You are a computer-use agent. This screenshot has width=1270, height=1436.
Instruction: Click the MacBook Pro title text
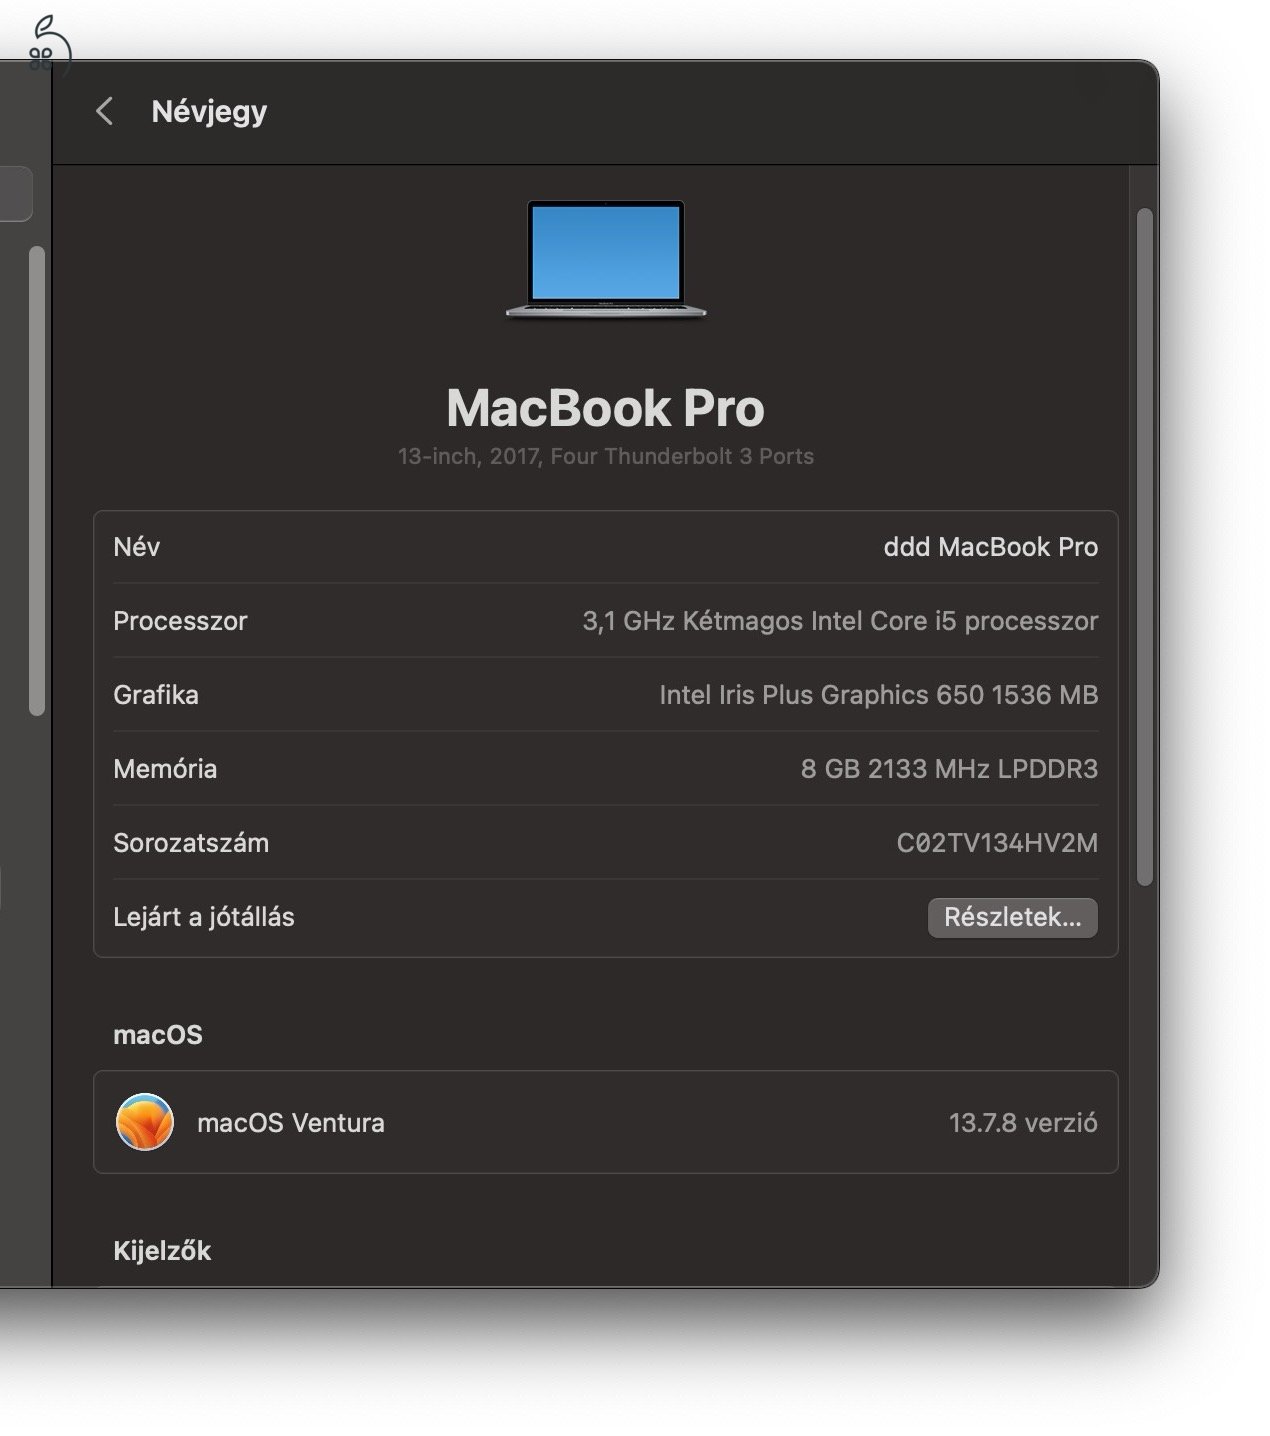click(x=605, y=408)
